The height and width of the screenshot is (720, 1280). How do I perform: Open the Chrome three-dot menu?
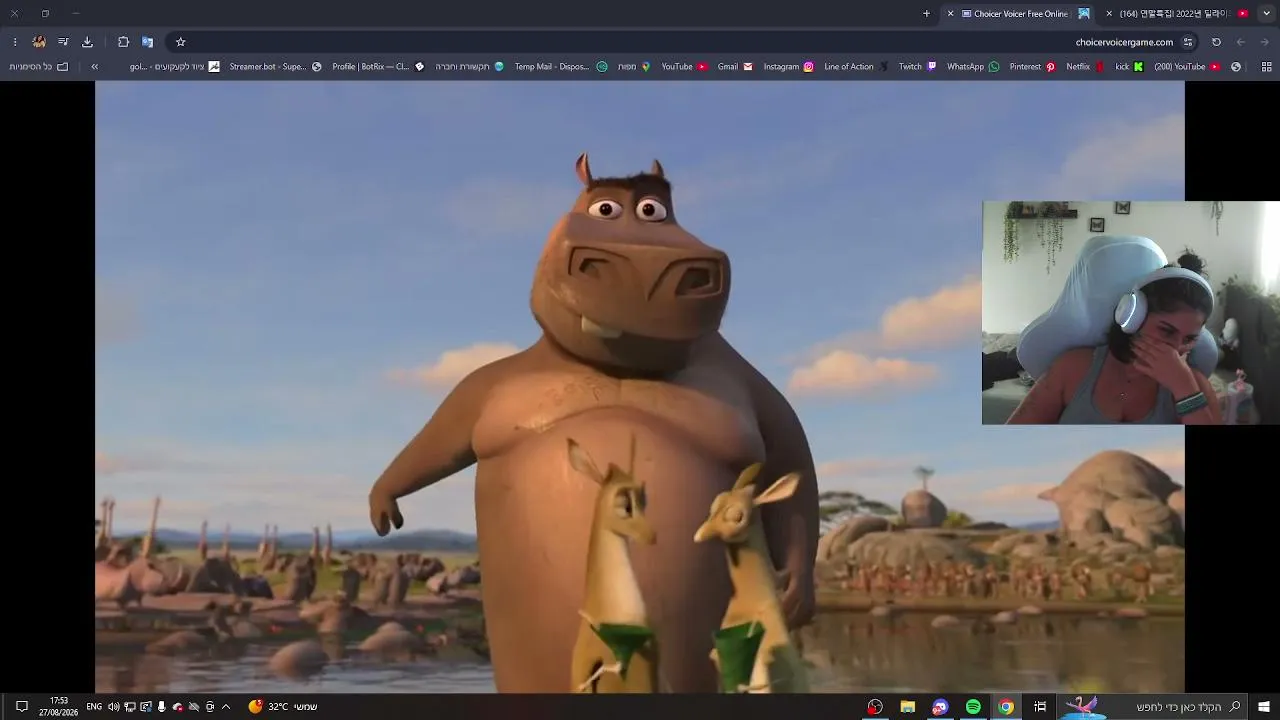(15, 42)
